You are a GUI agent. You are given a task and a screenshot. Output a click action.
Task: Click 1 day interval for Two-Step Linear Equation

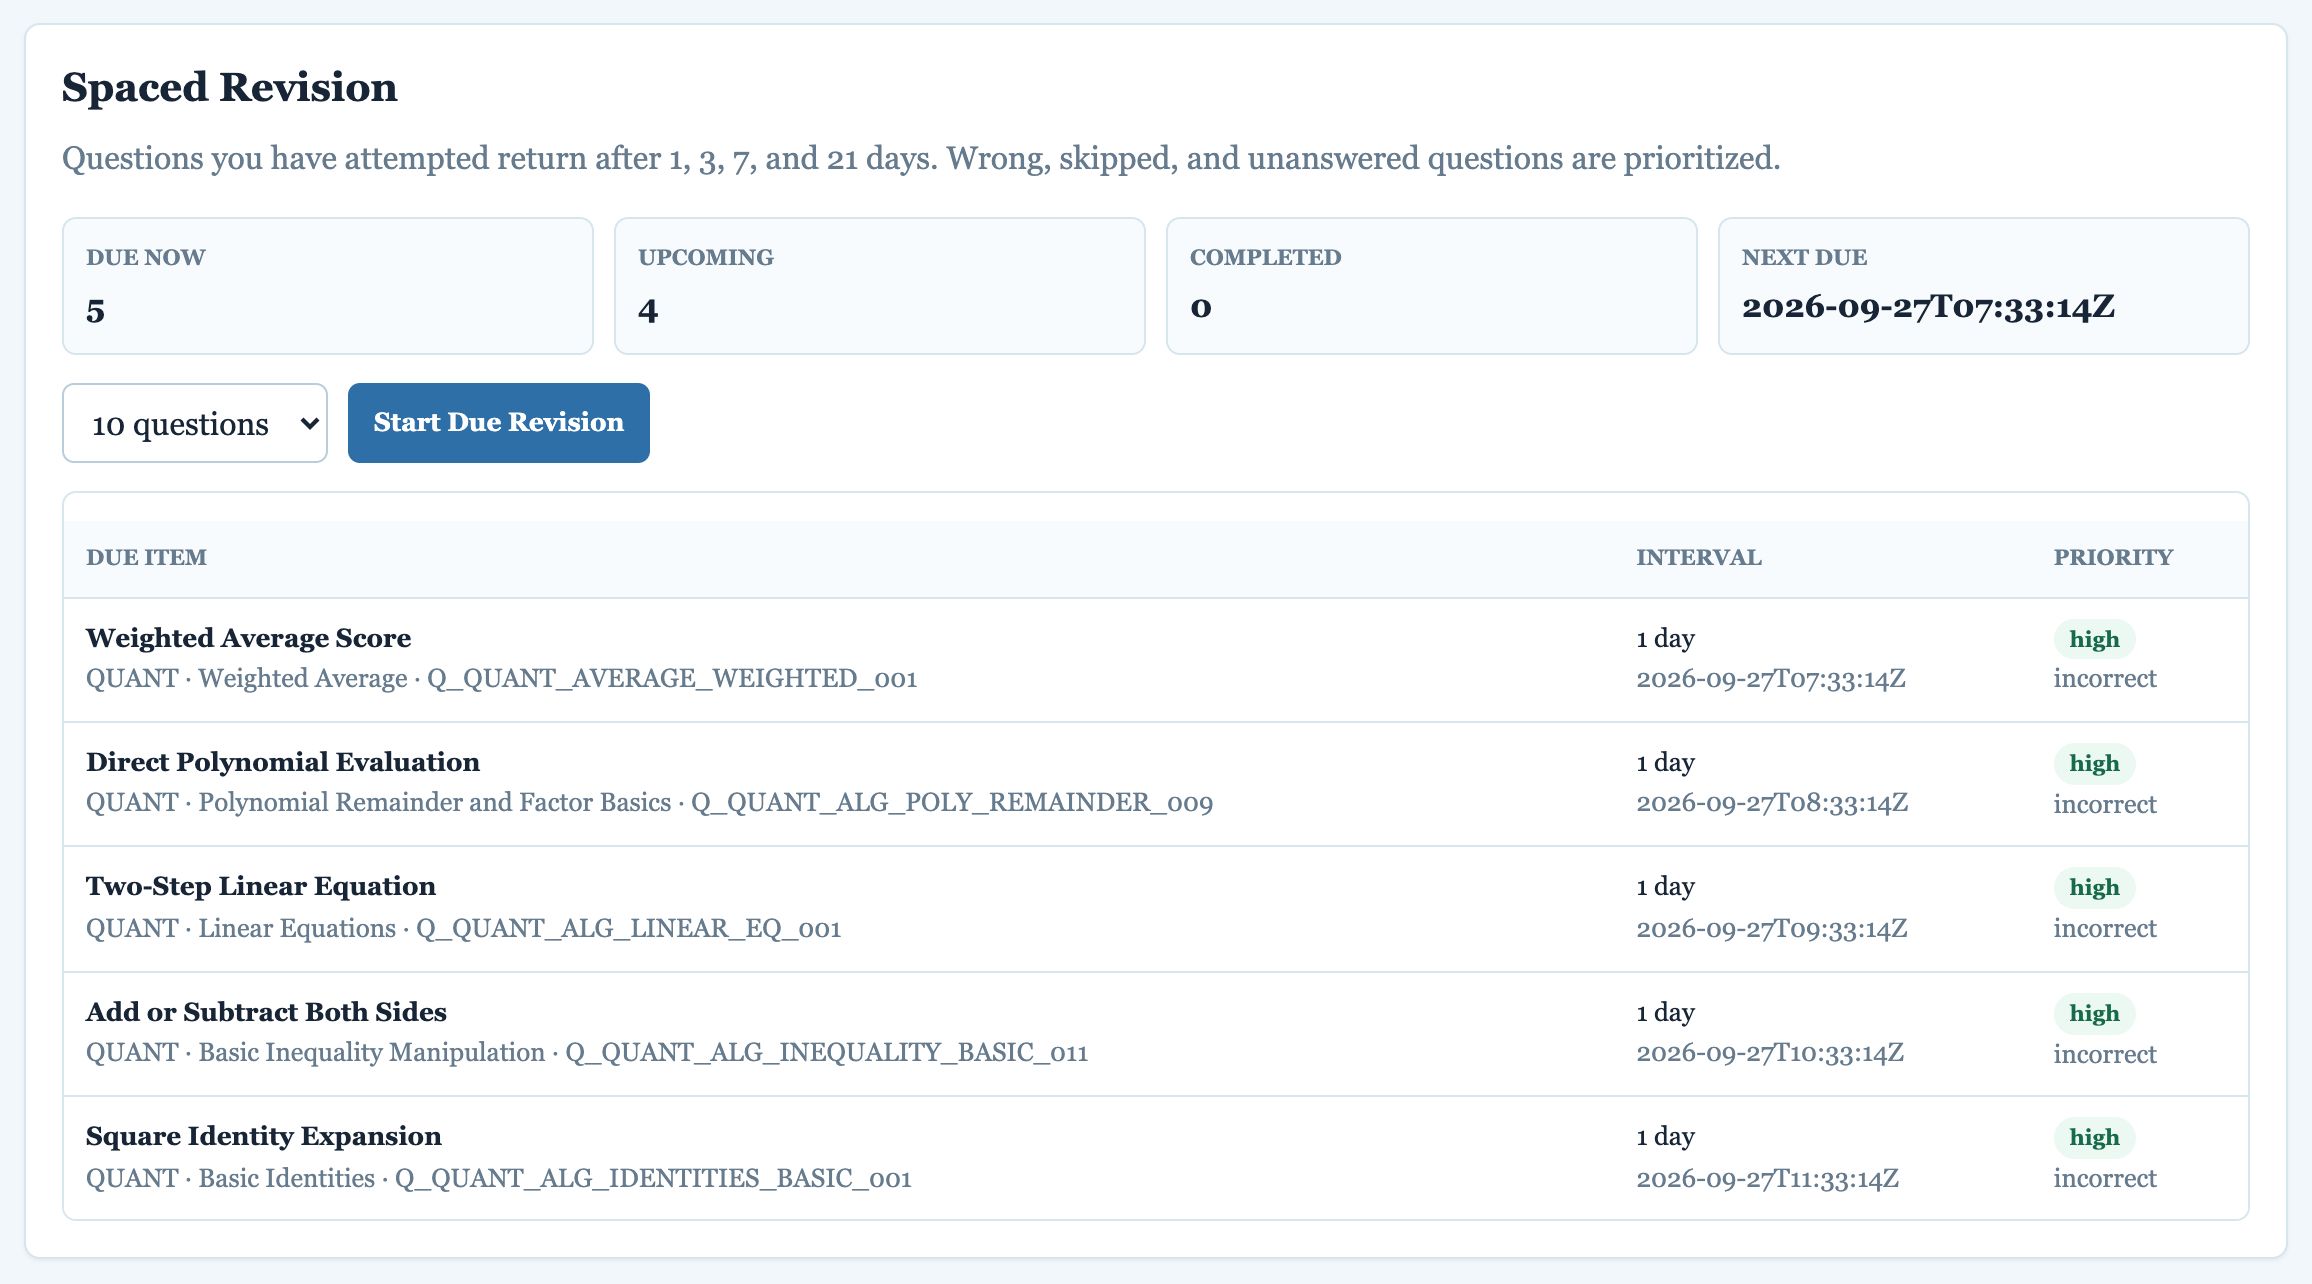tap(1665, 887)
